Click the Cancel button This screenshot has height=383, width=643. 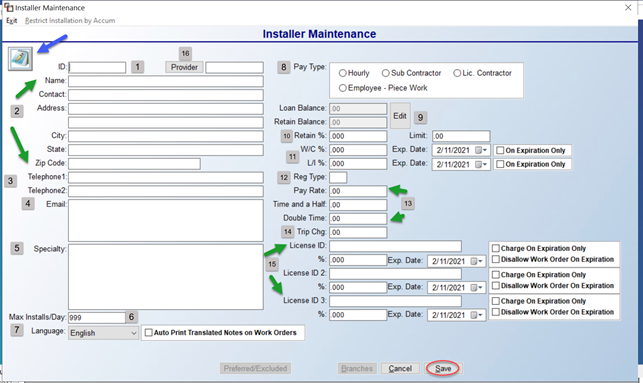(x=400, y=368)
